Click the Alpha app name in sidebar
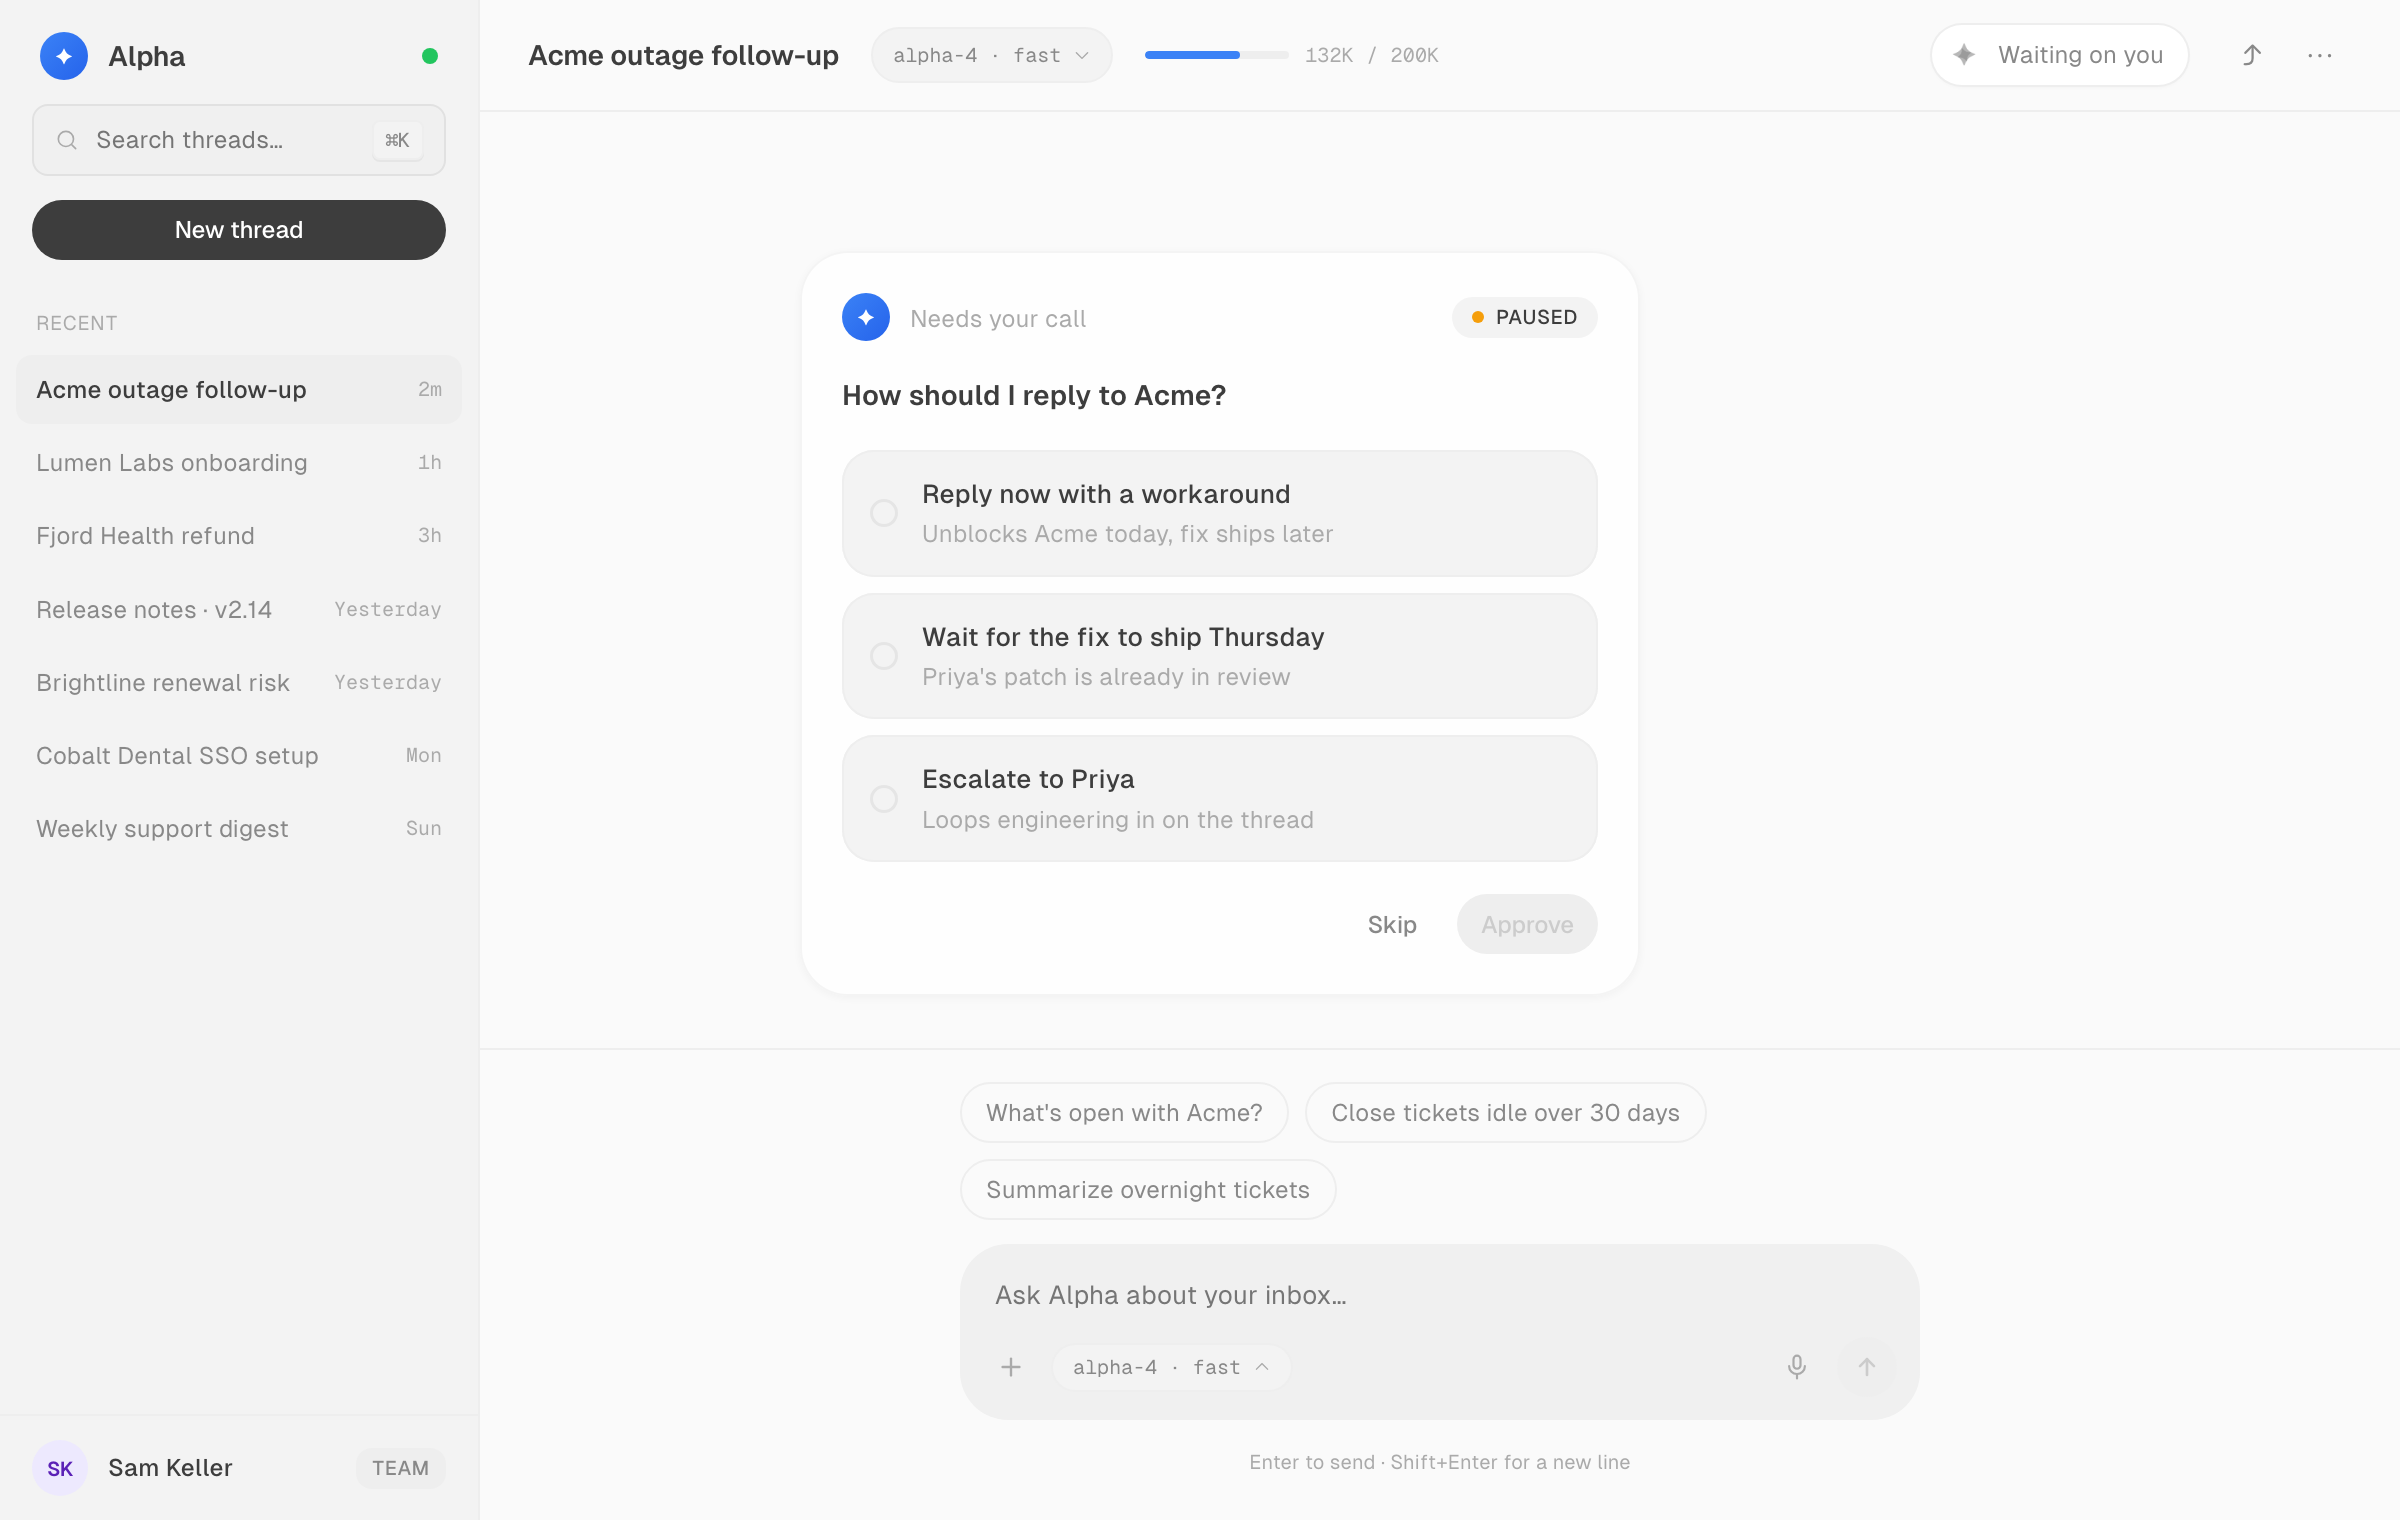 pos(147,56)
